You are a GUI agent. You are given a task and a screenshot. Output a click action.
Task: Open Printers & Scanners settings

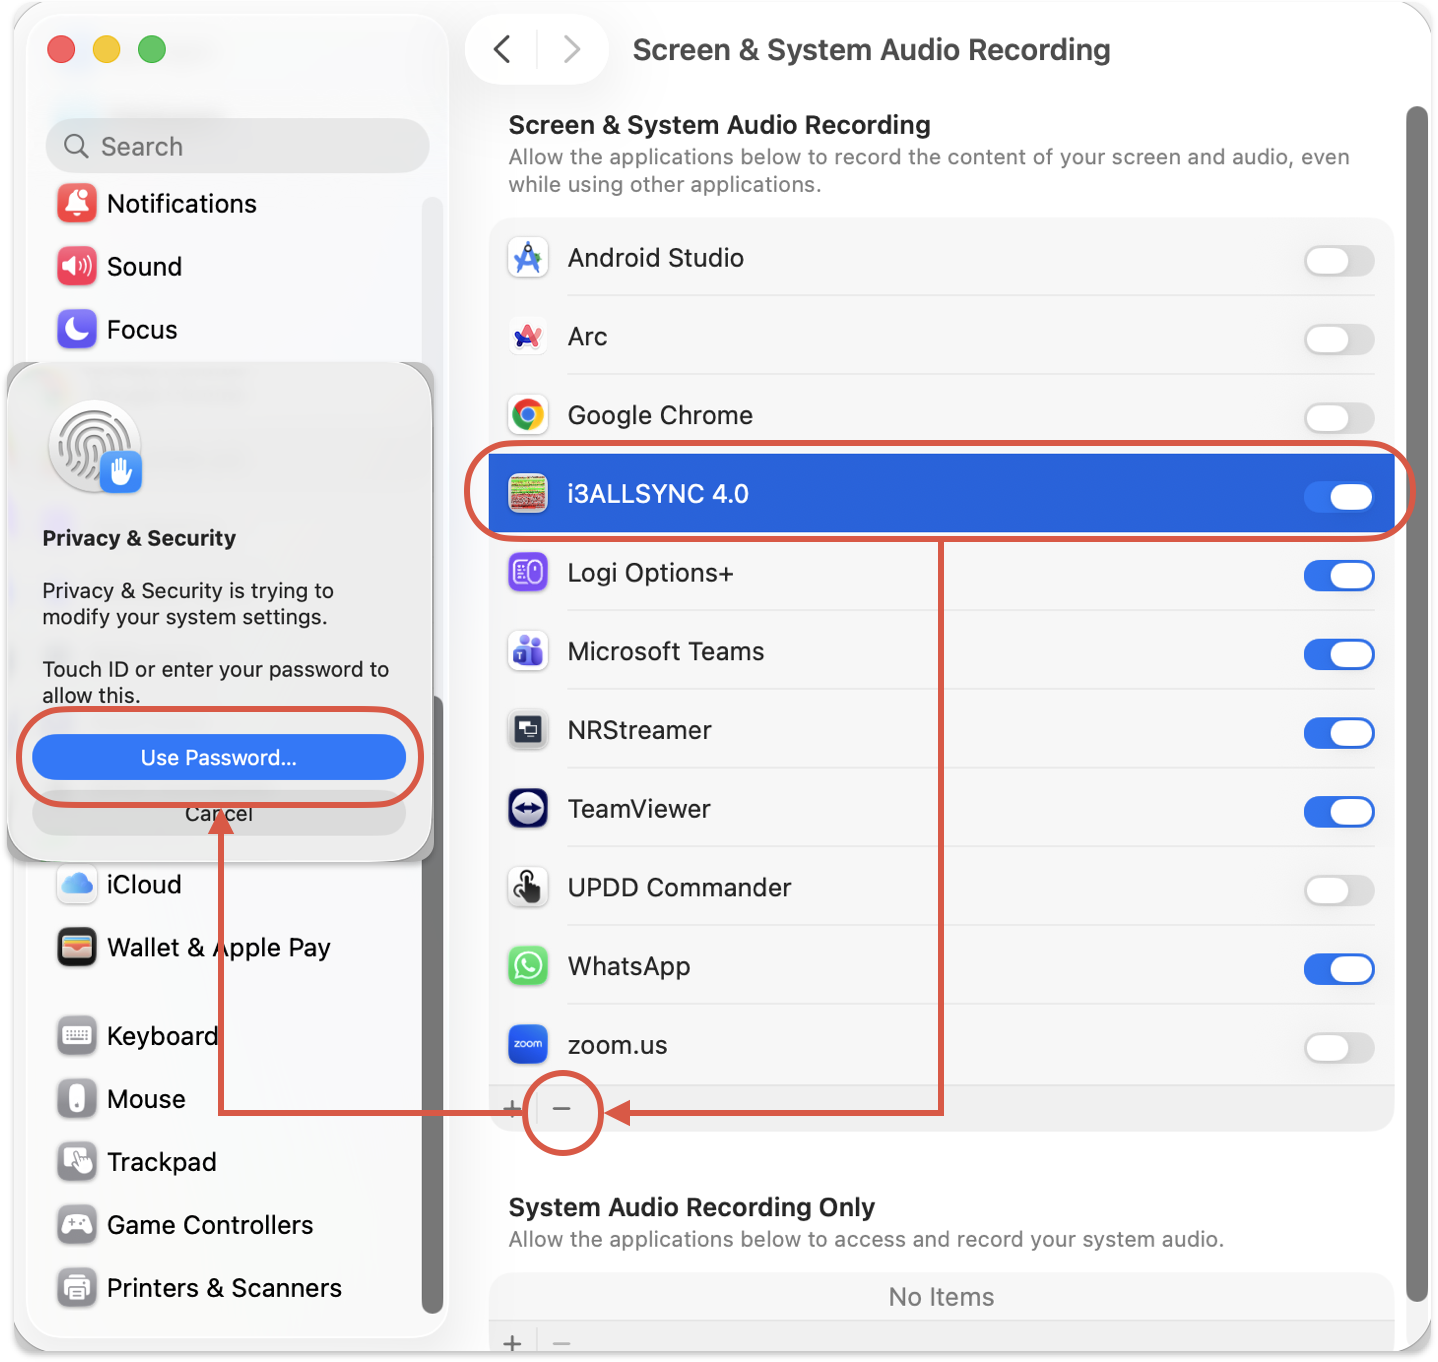pyautogui.click(x=238, y=1288)
